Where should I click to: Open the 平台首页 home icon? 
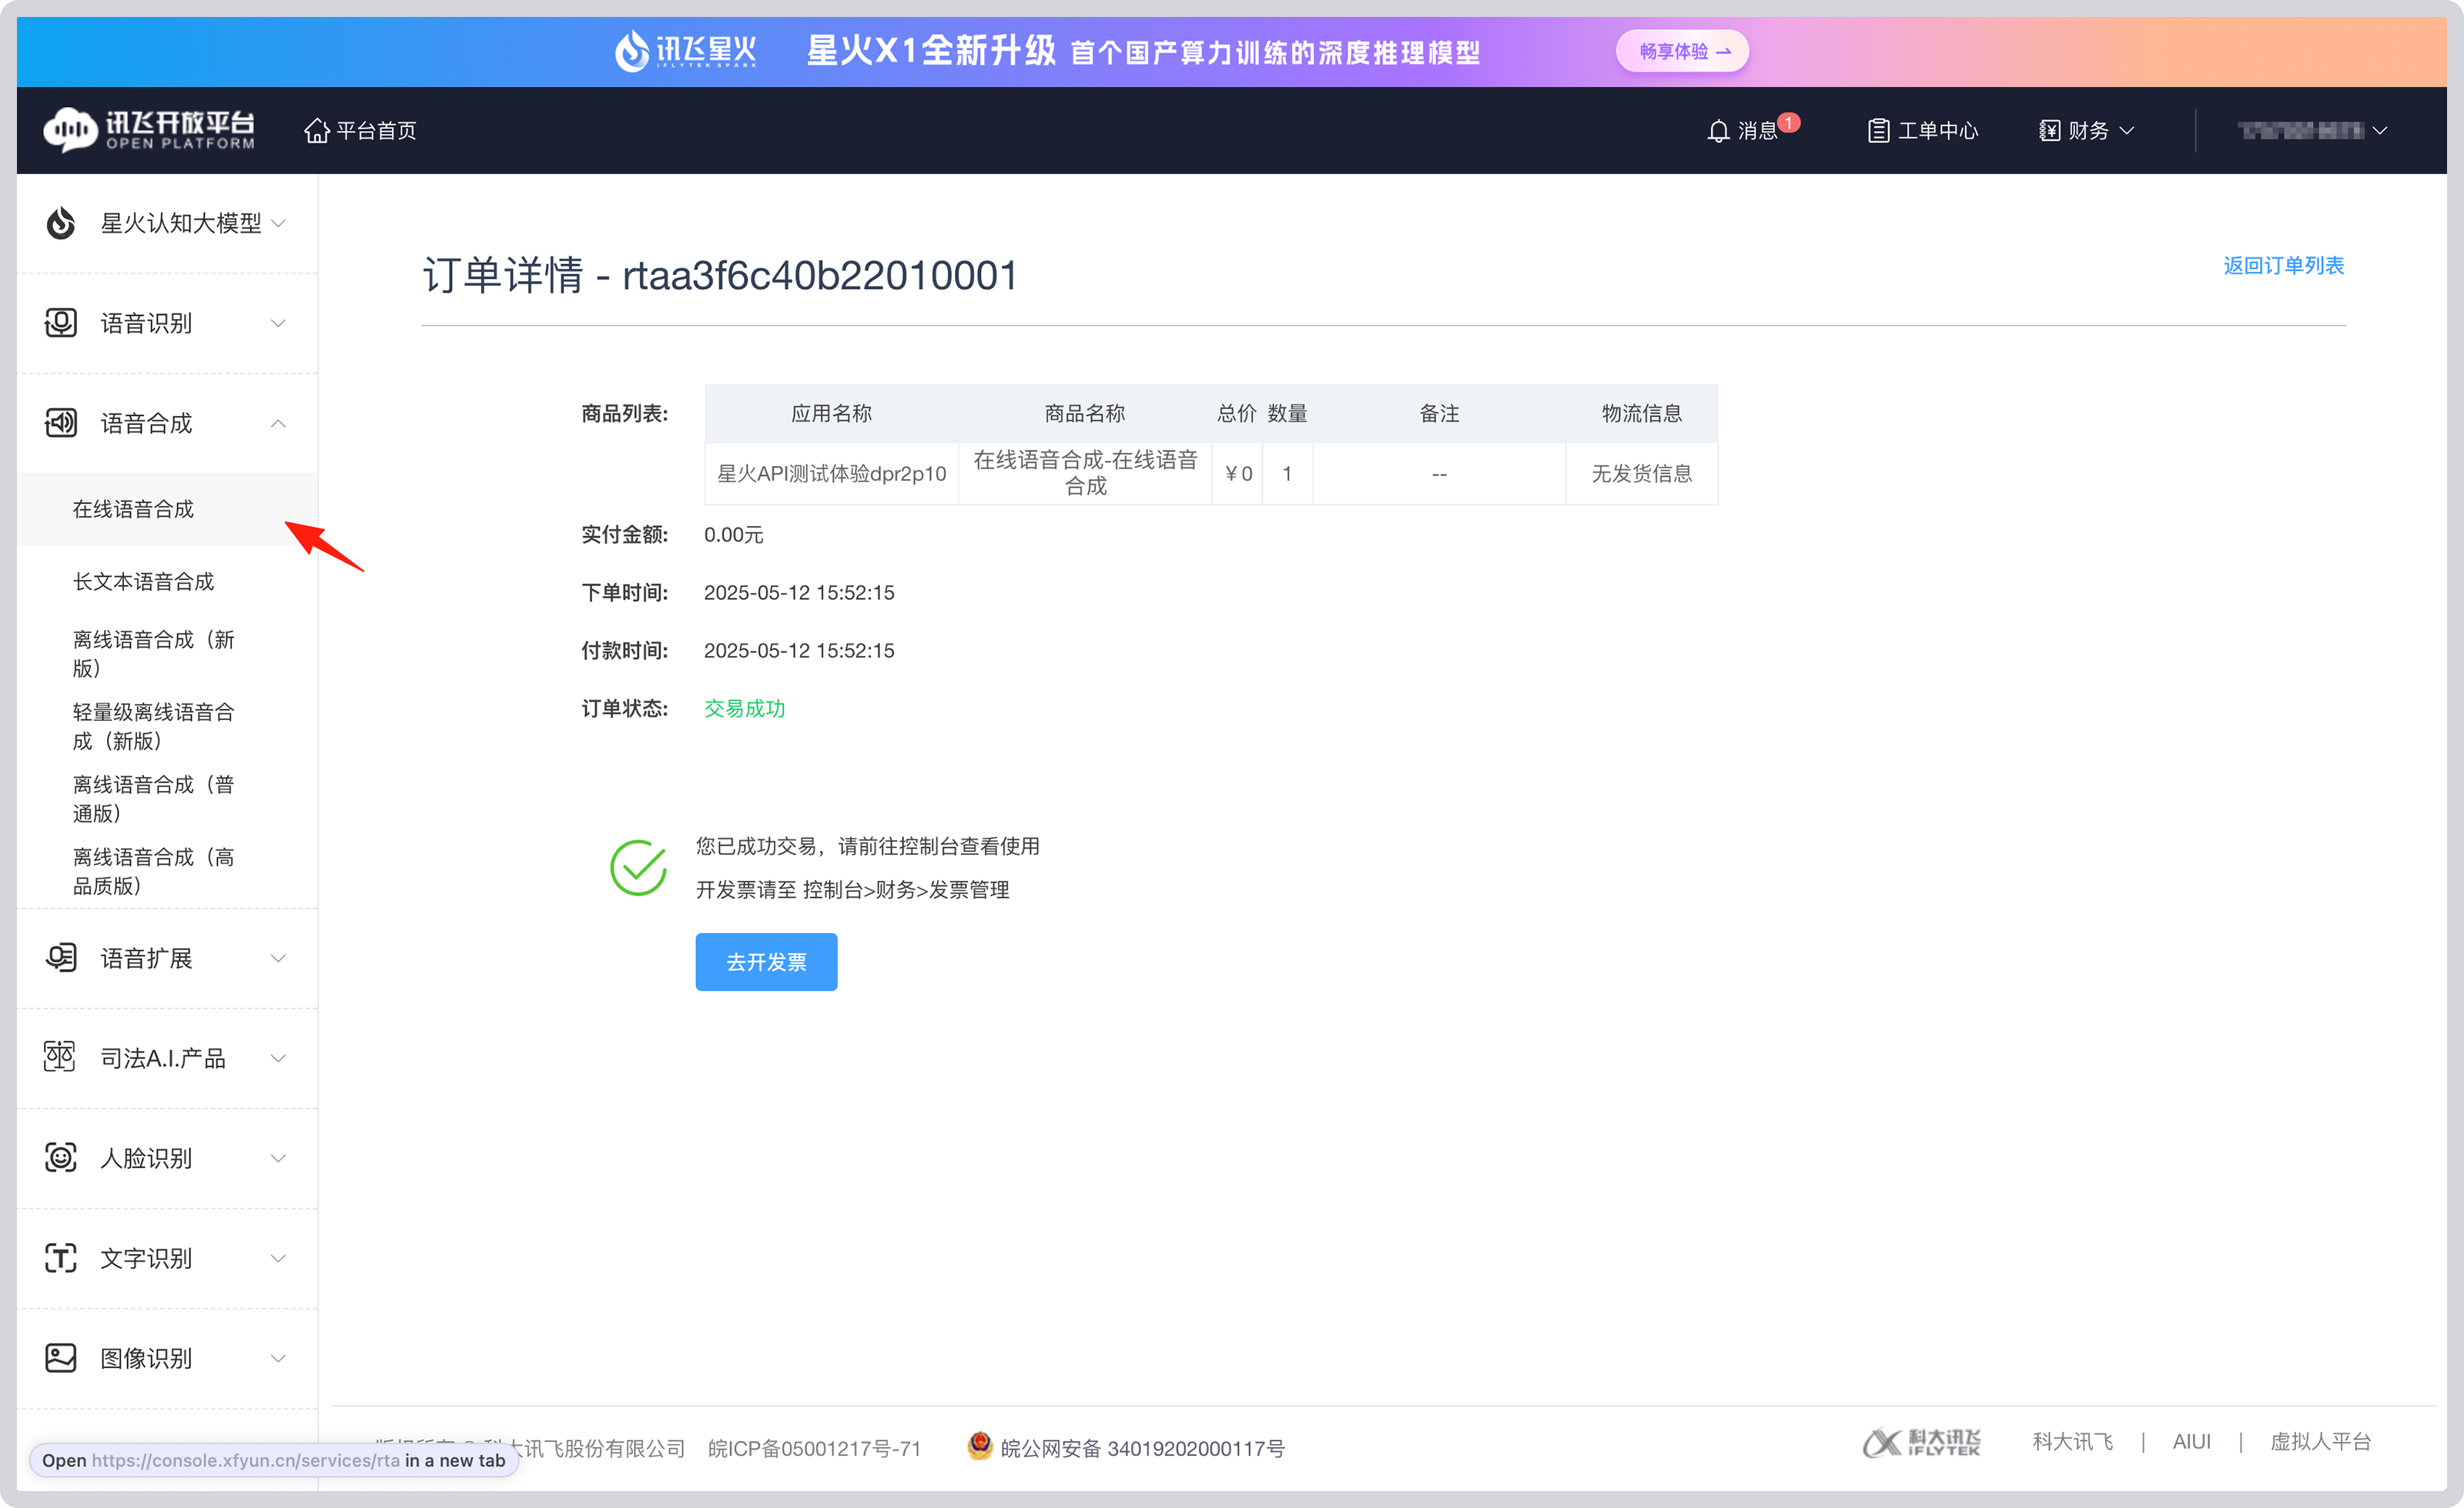pyautogui.click(x=318, y=130)
